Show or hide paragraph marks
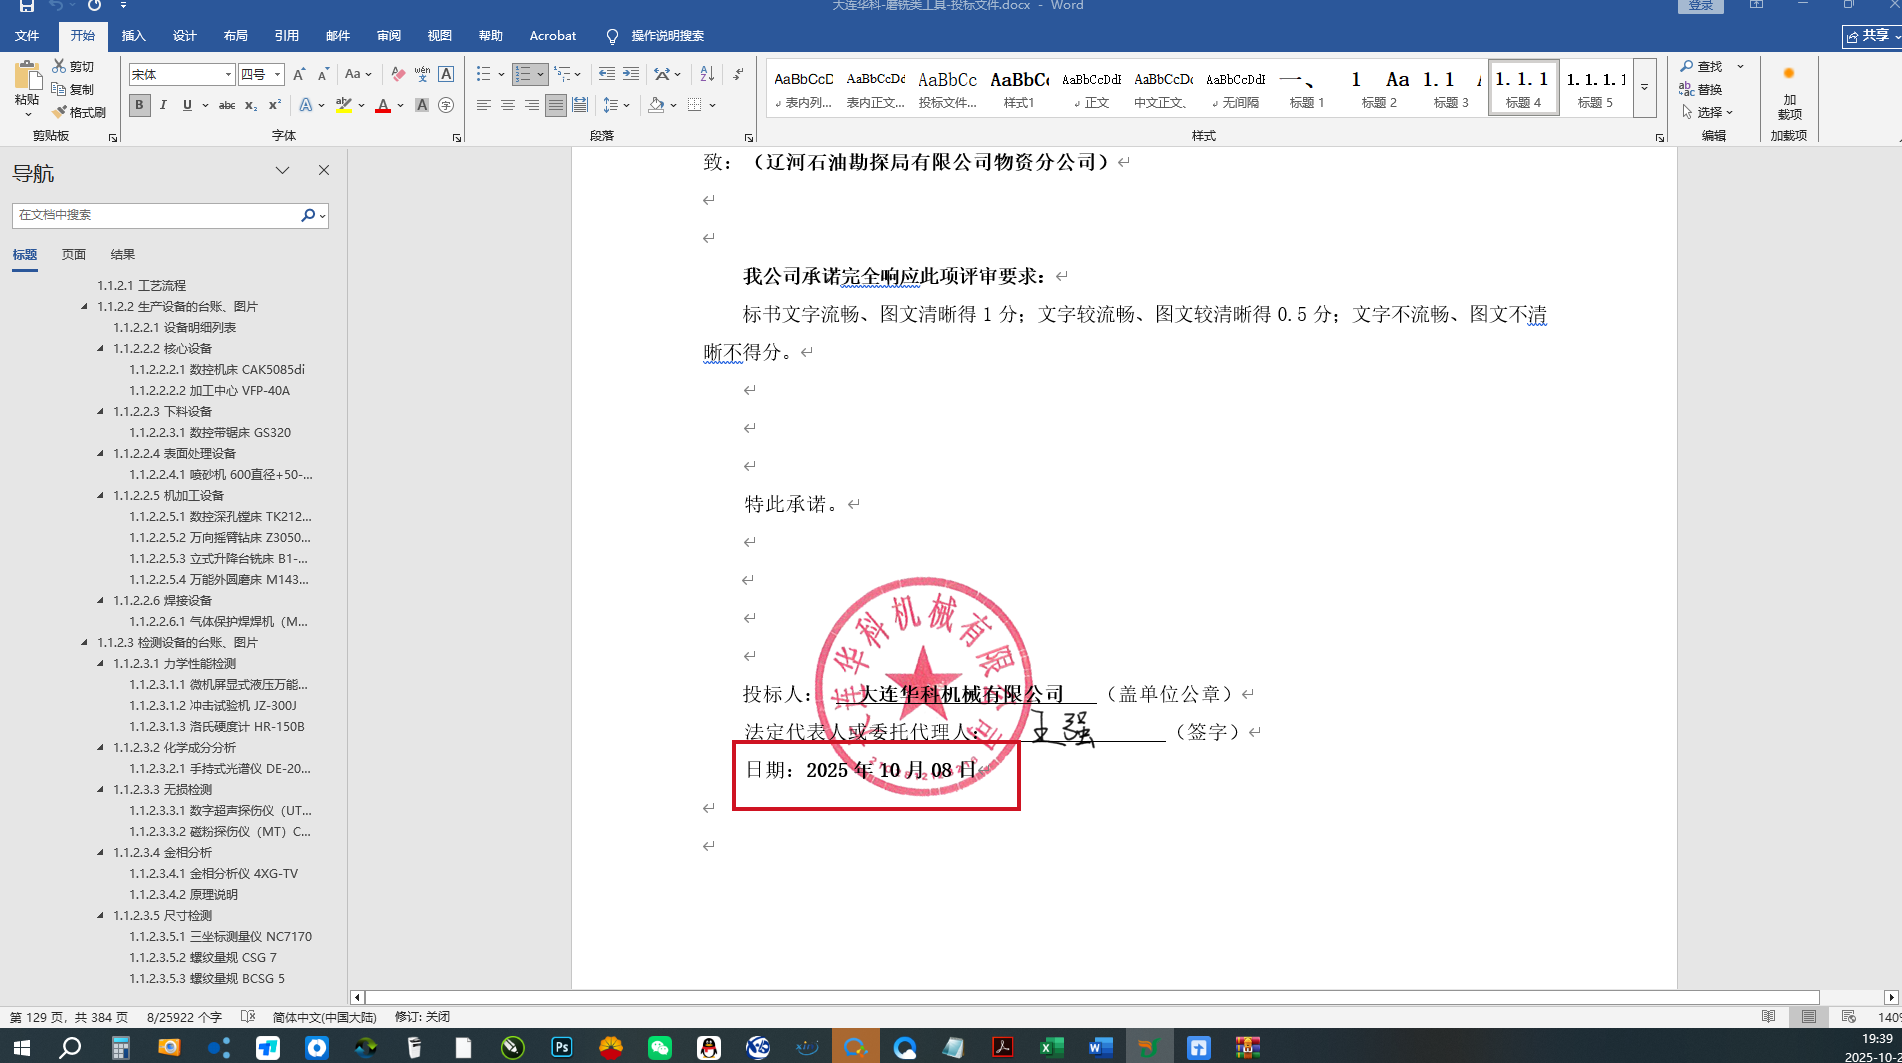This screenshot has width=1902, height=1063. (738, 74)
